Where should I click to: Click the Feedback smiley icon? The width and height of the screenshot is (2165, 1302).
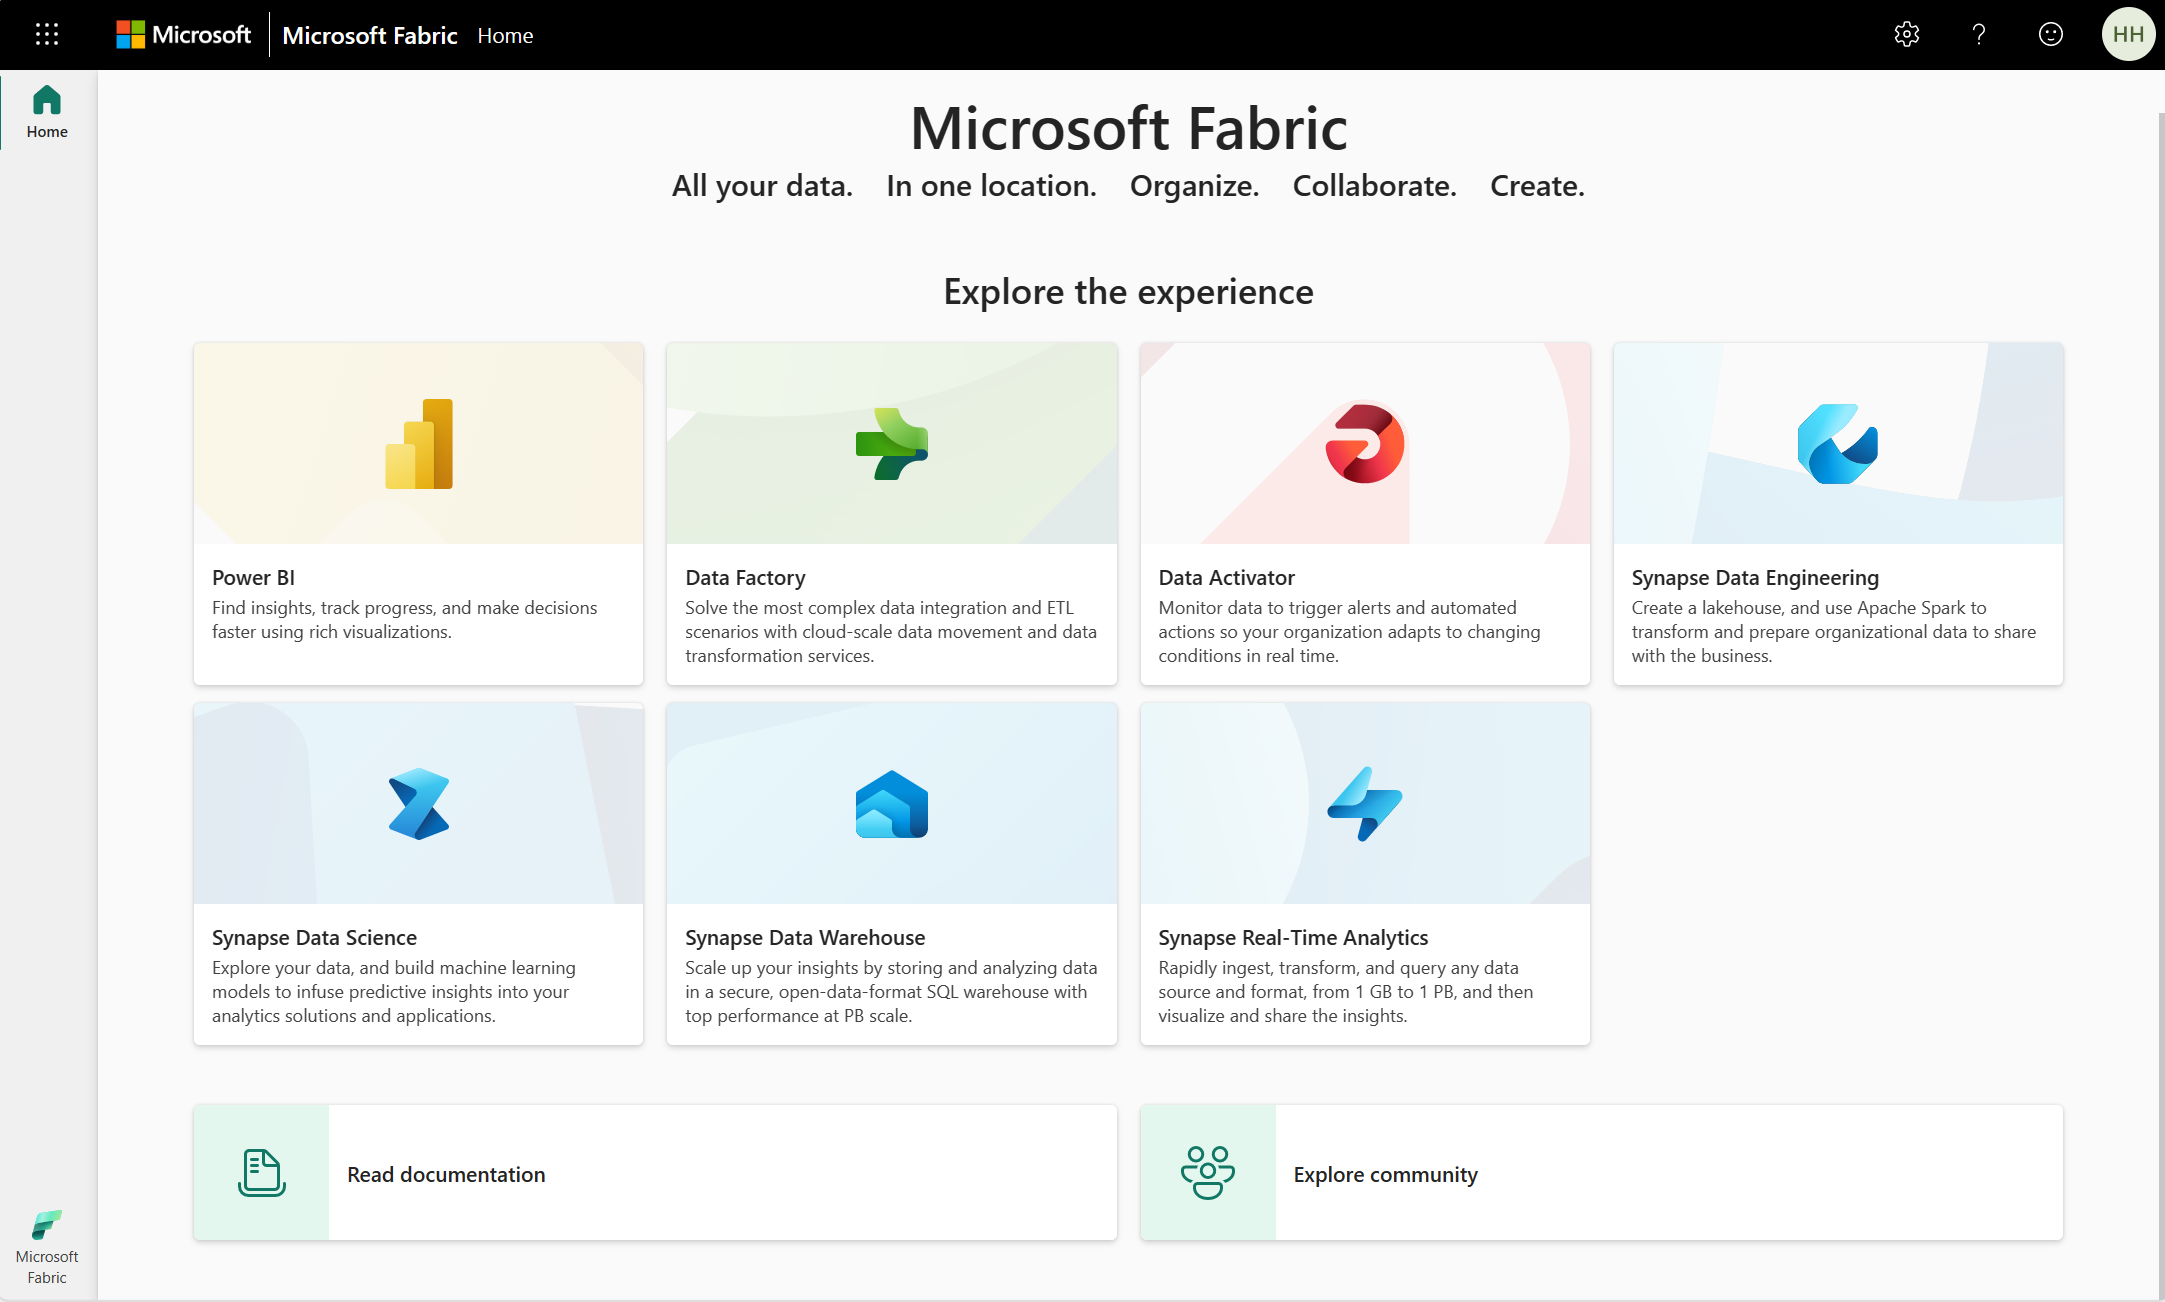[x=2050, y=35]
